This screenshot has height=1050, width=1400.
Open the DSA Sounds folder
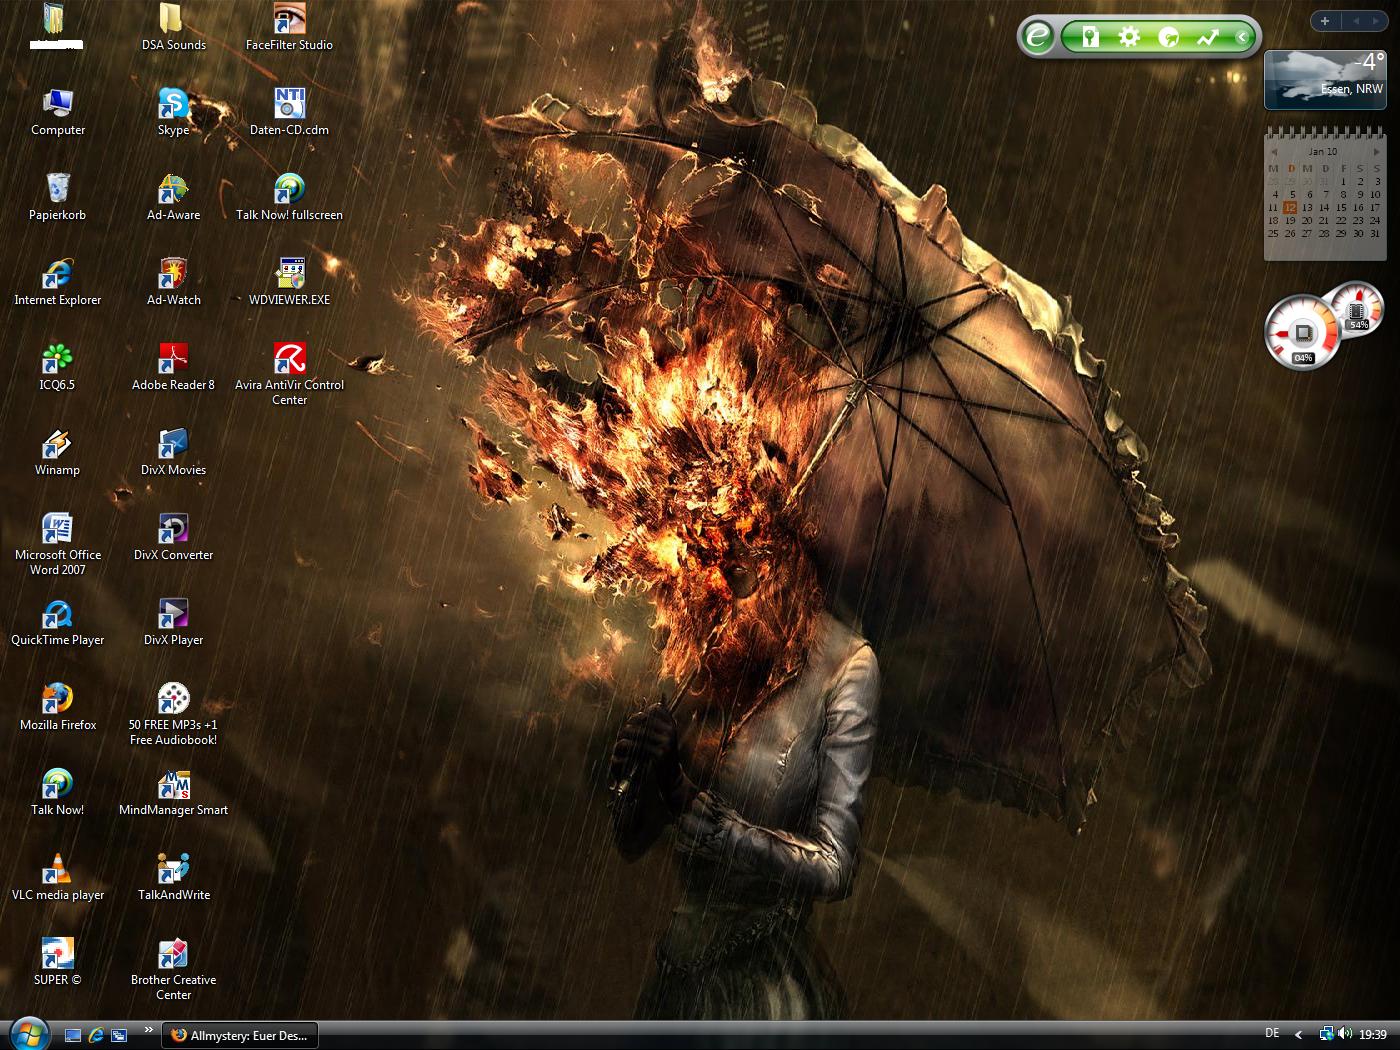(173, 26)
